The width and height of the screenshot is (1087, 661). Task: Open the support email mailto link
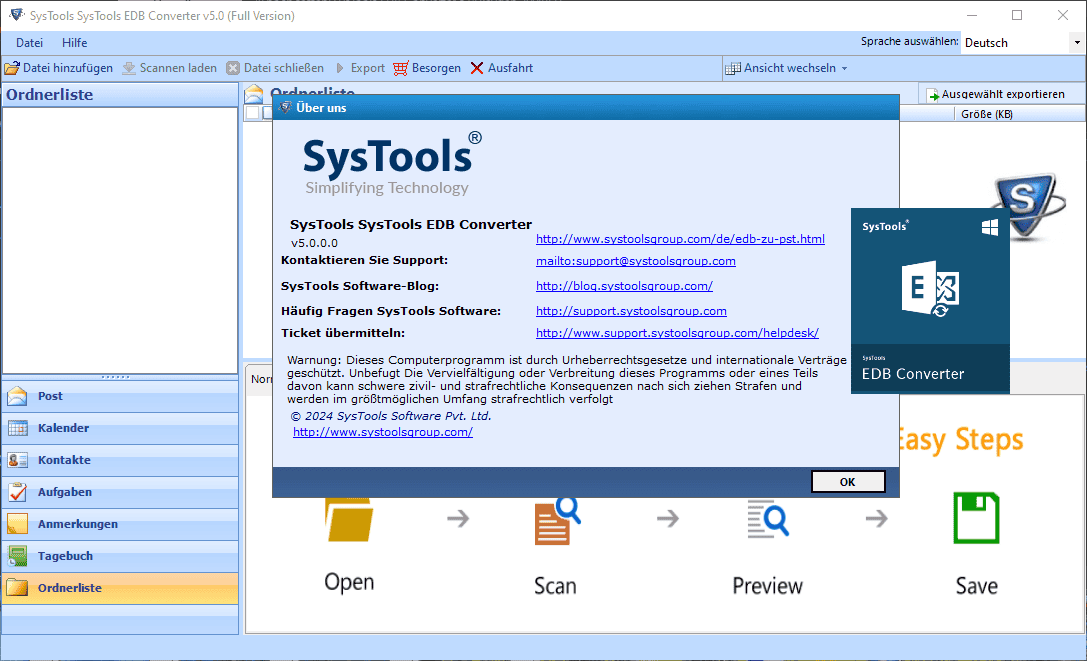[x=635, y=261]
